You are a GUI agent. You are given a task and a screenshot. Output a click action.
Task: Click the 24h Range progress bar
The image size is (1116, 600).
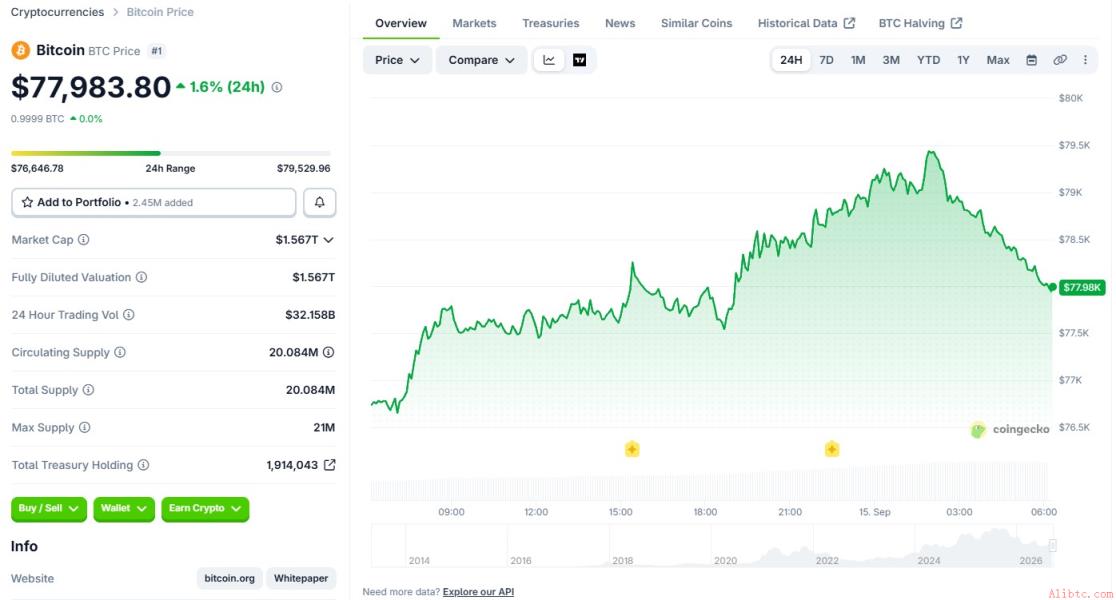171,153
